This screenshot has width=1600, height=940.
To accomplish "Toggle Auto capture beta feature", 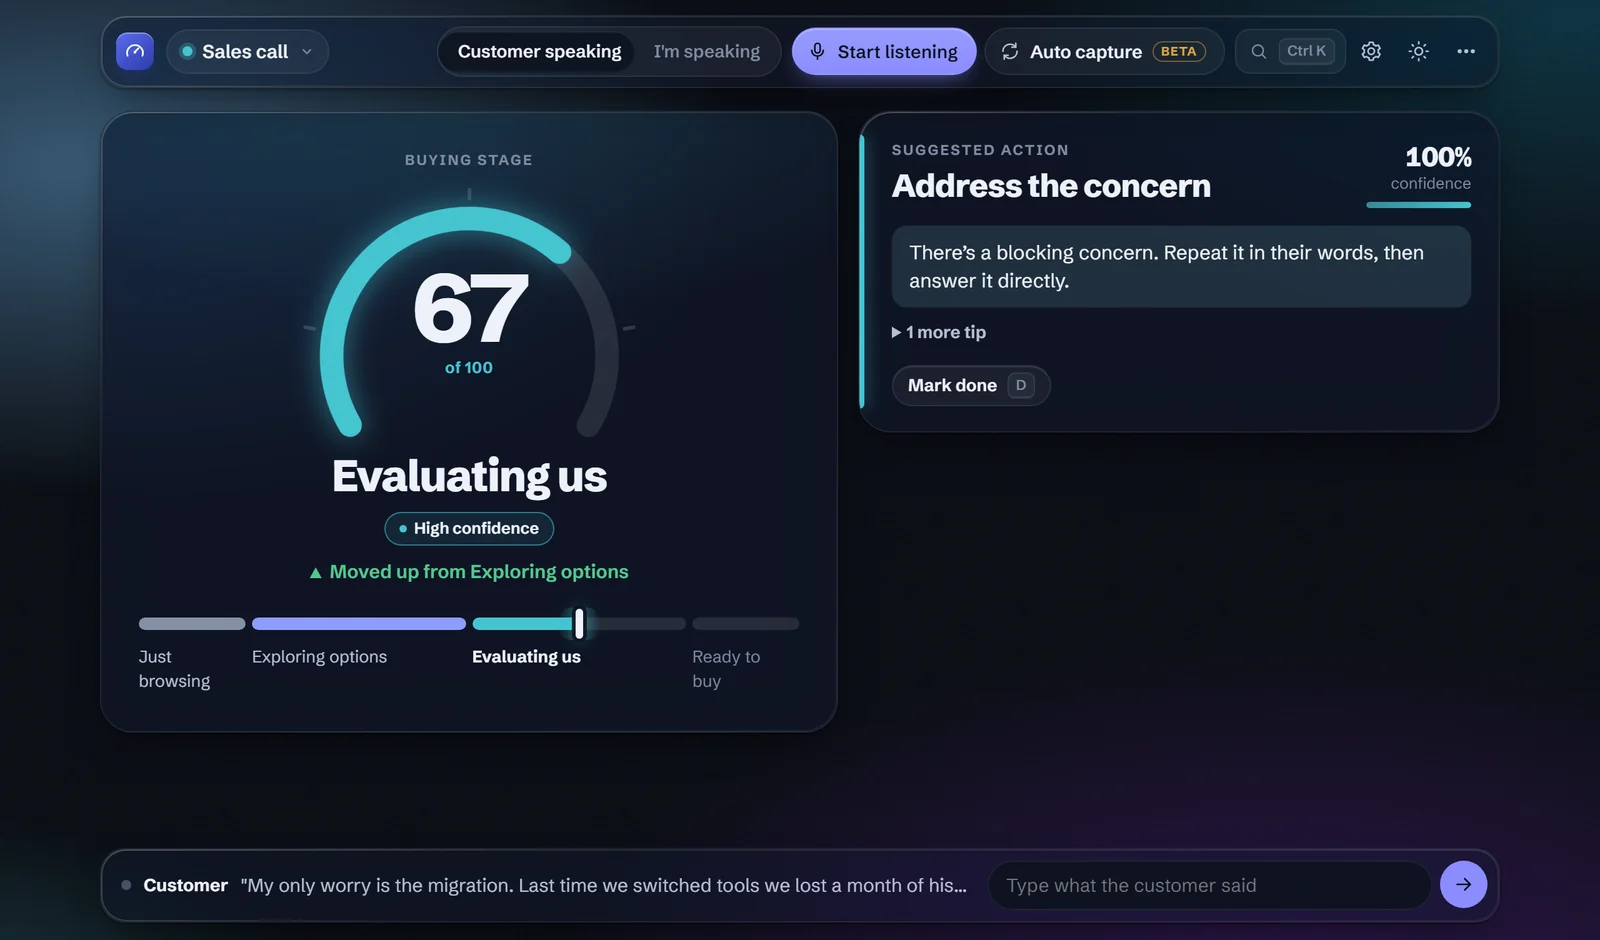I will 1104,51.
